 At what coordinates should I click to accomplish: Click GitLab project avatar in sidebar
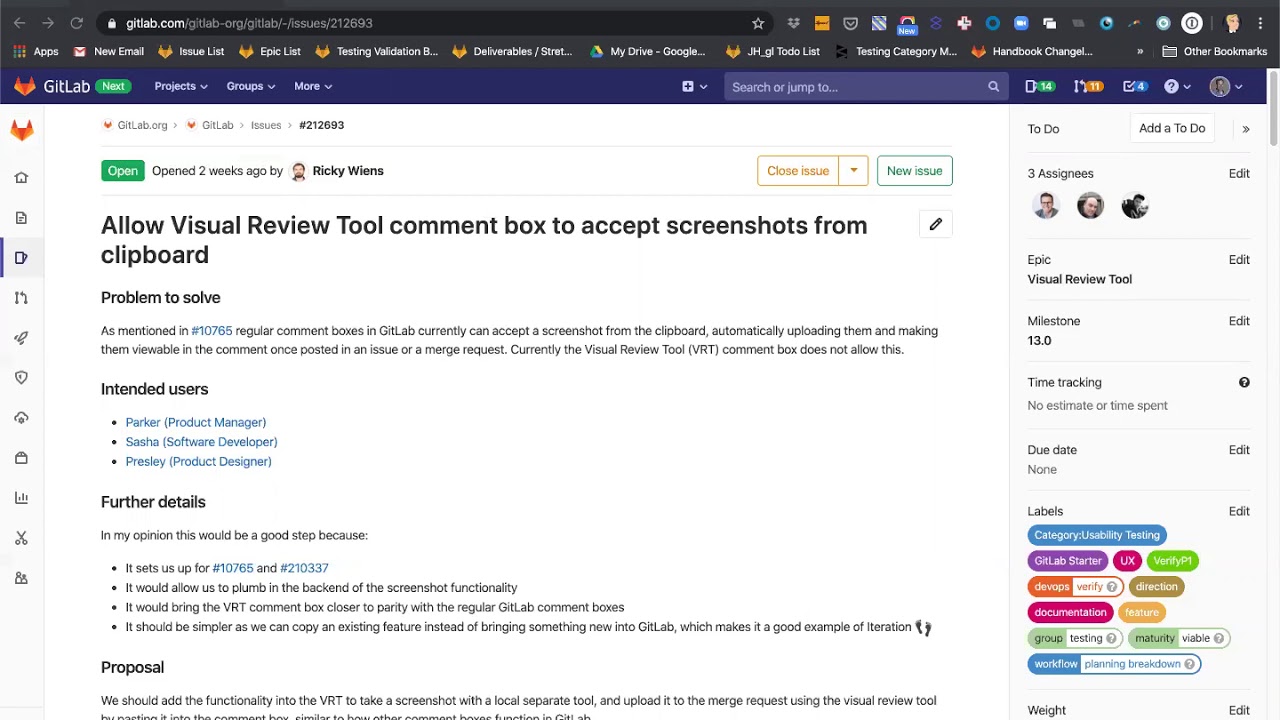point(21,130)
